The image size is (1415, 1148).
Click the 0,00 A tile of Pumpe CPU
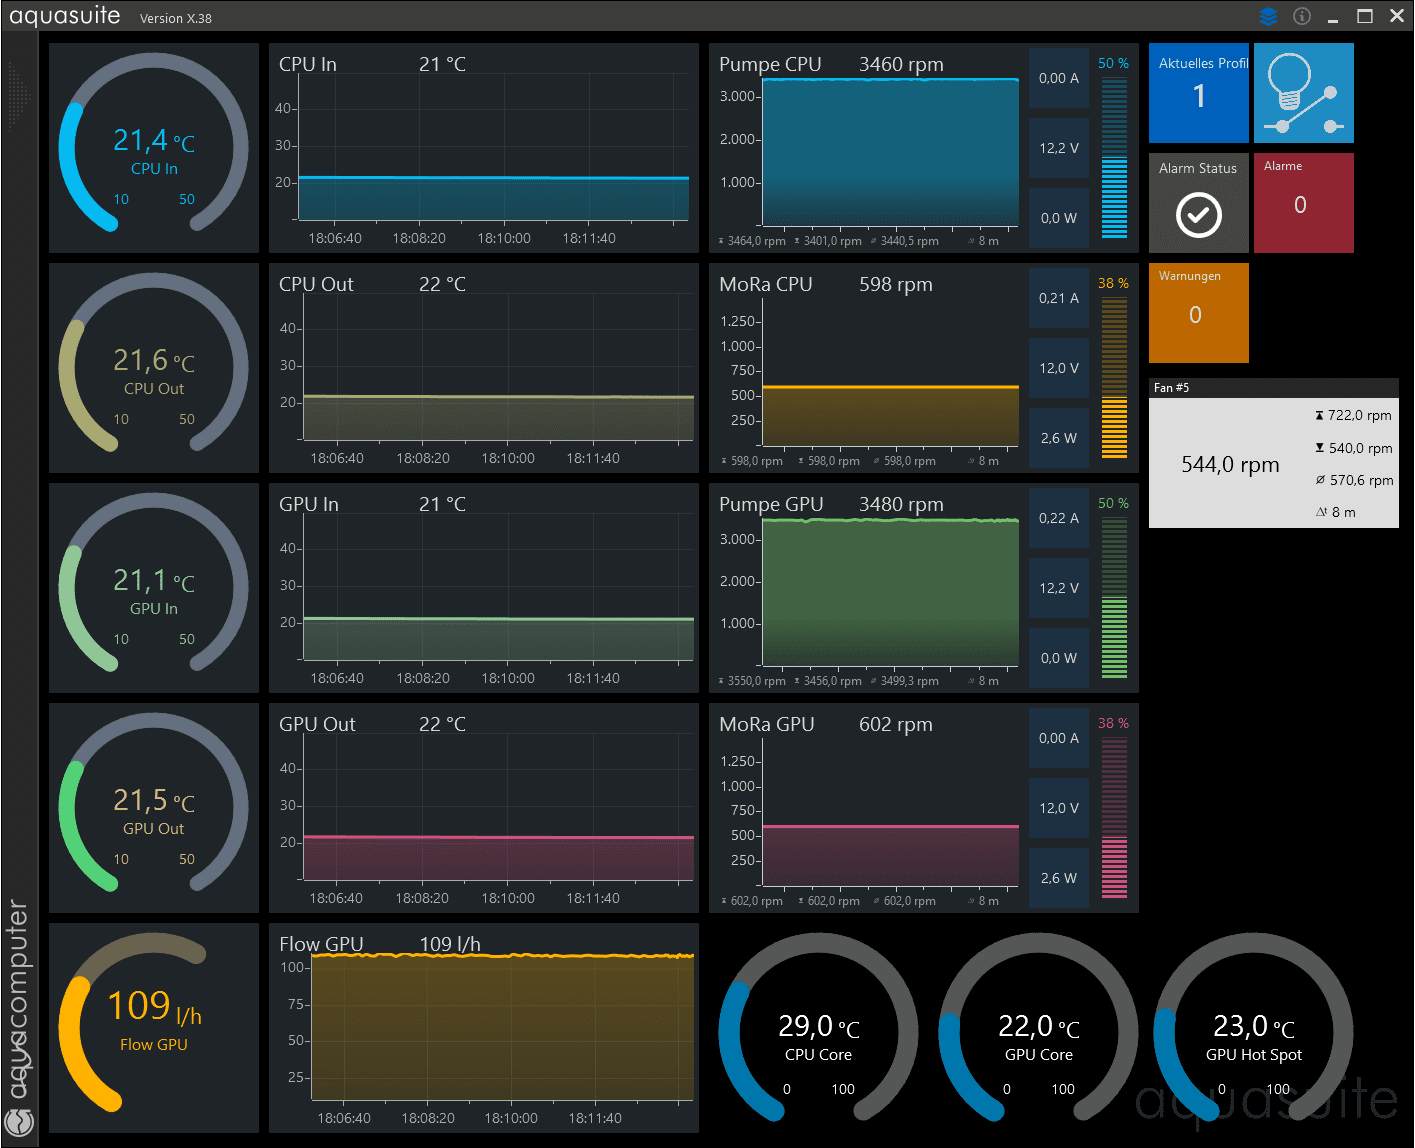(1059, 78)
